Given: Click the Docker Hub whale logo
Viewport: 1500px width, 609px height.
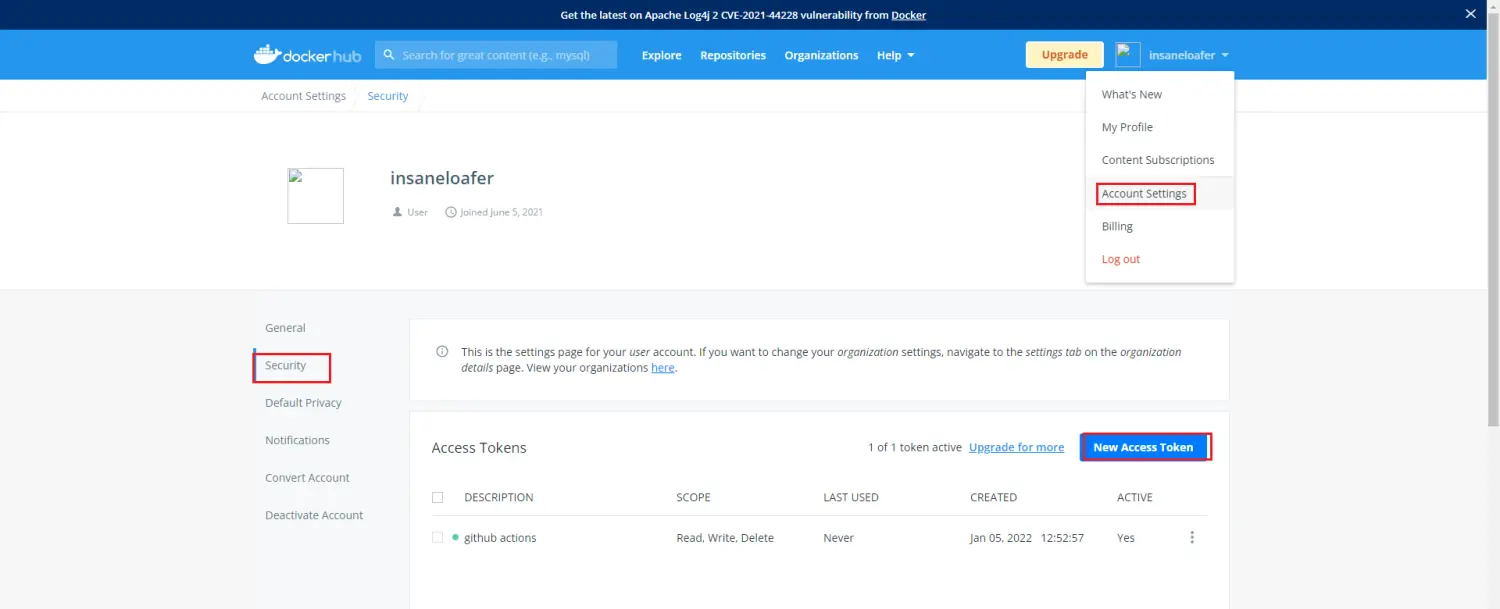Looking at the screenshot, I should coord(307,54).
